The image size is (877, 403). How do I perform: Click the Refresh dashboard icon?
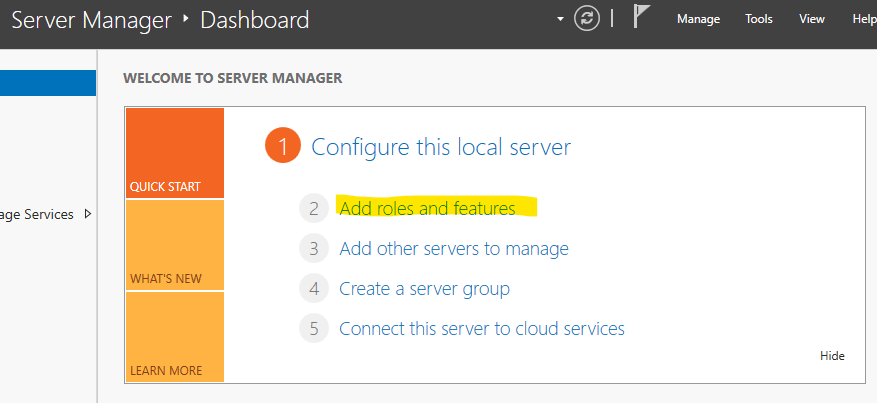(587, 19)
